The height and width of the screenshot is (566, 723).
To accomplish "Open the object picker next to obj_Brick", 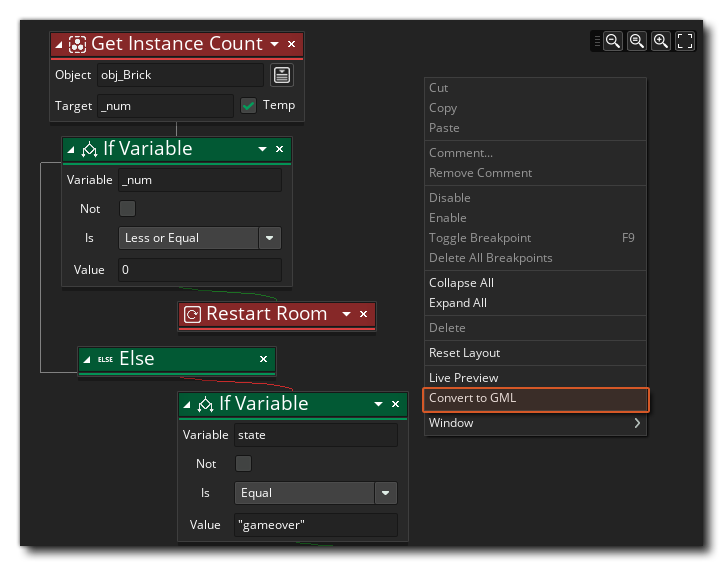I will tap(282, 75).
